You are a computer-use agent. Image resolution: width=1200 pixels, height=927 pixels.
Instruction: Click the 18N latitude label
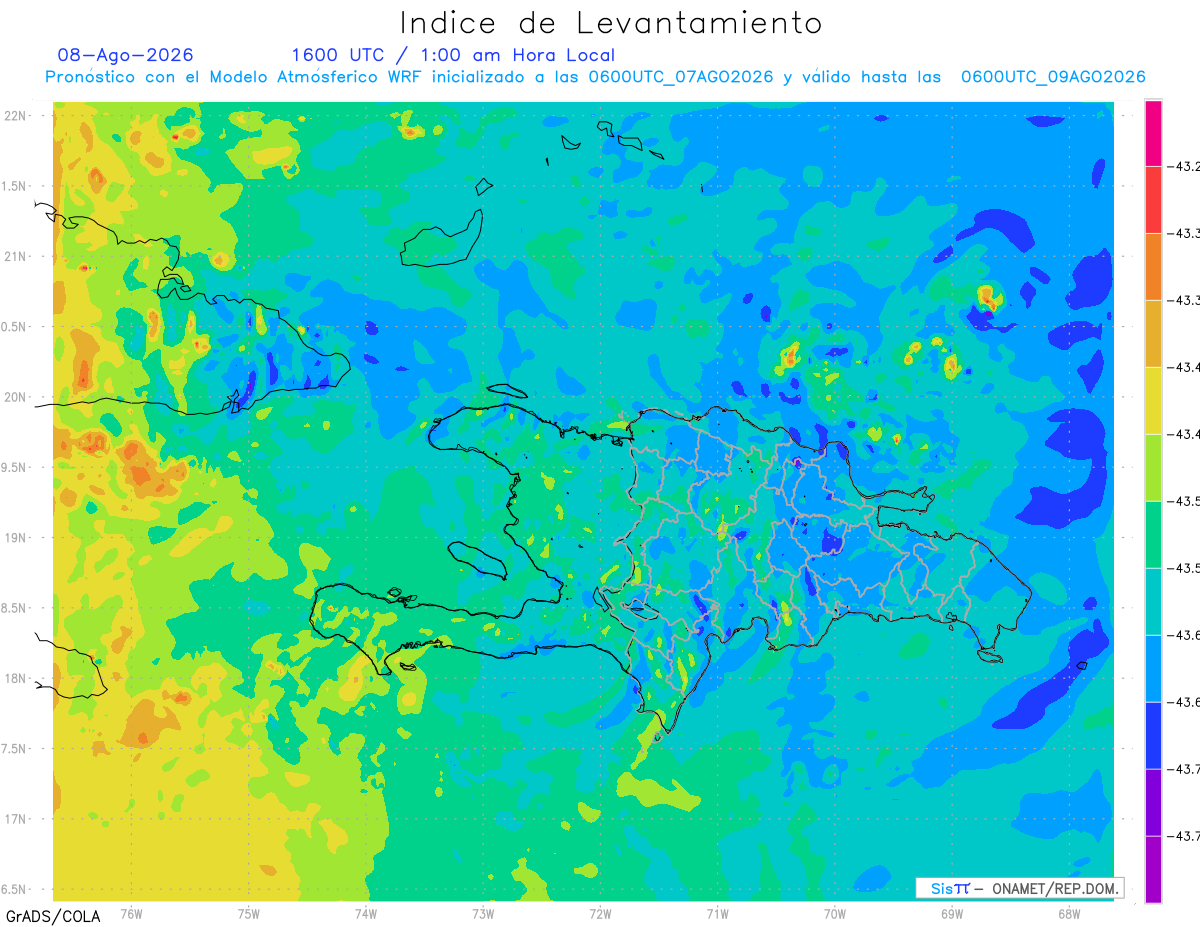pyautogui.click(x=16, y=678)
